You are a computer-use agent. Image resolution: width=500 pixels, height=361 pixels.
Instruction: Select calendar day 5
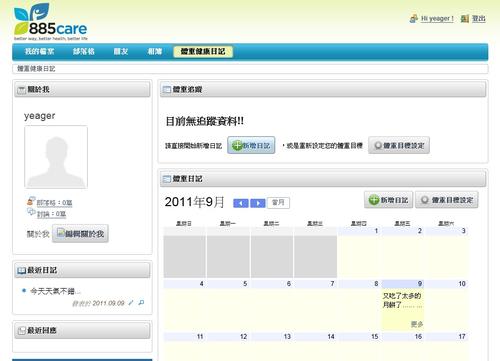(x=228, y=305)
